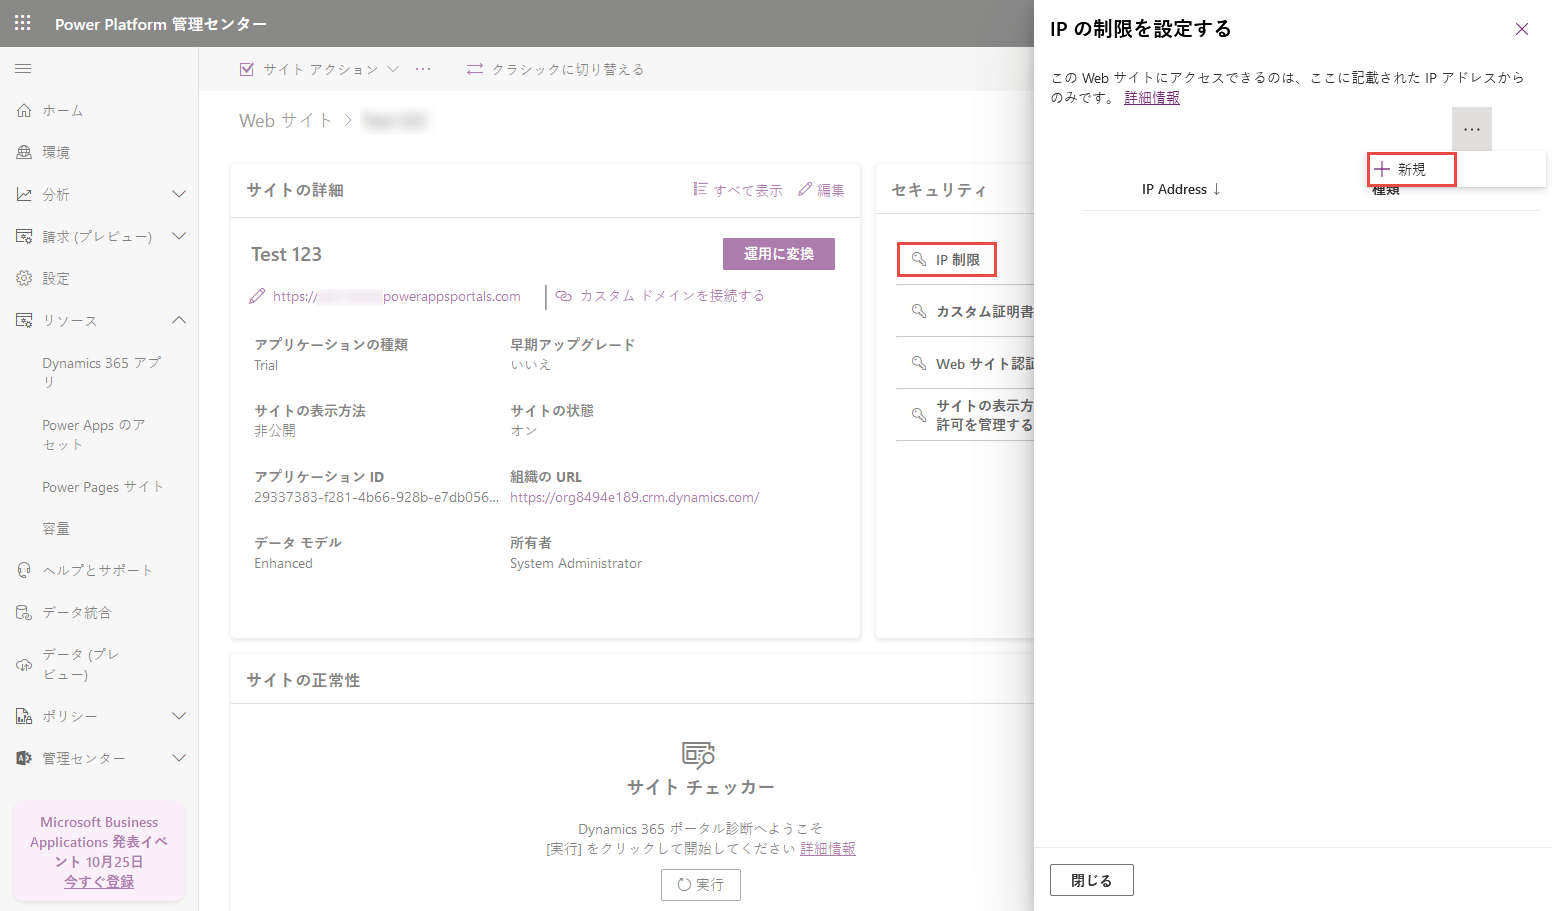The image size is (1552, 911).
Task: Click クラシックに切り替える
Action: [x=555, y=69]
